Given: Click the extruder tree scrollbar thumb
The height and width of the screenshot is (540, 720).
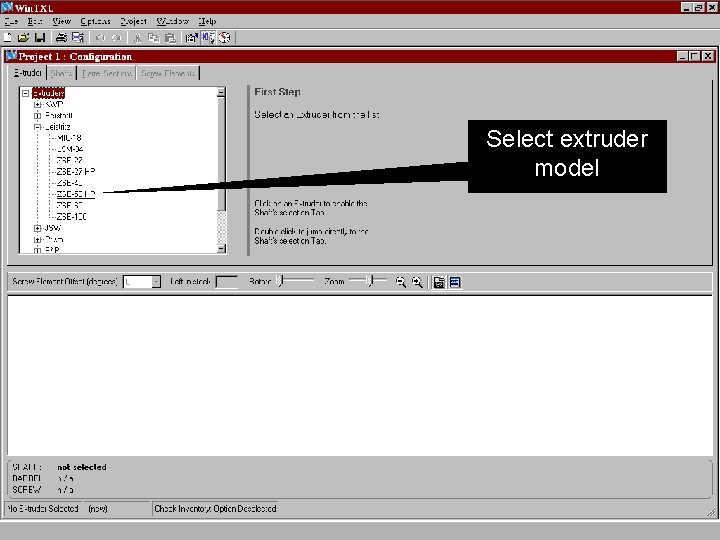Looking at the screenshot, I should coord(221,153).
